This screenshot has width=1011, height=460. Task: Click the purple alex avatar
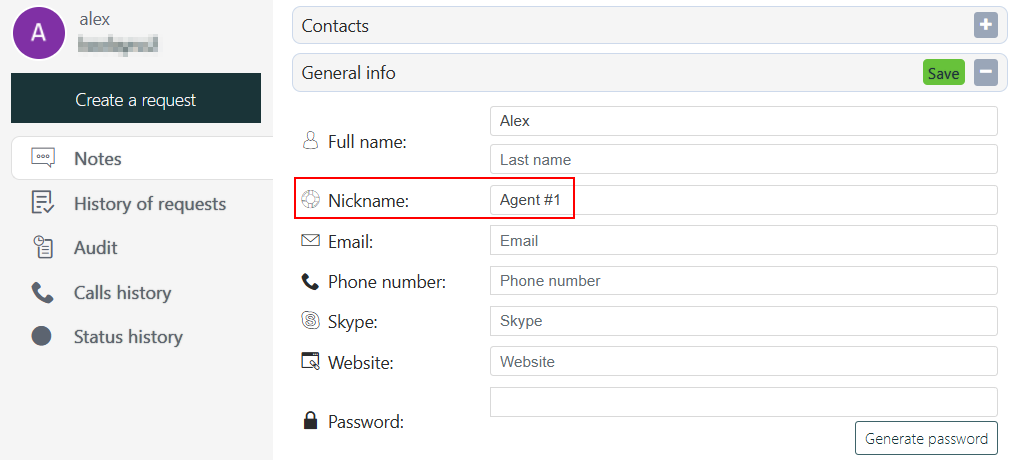point(38,32)
